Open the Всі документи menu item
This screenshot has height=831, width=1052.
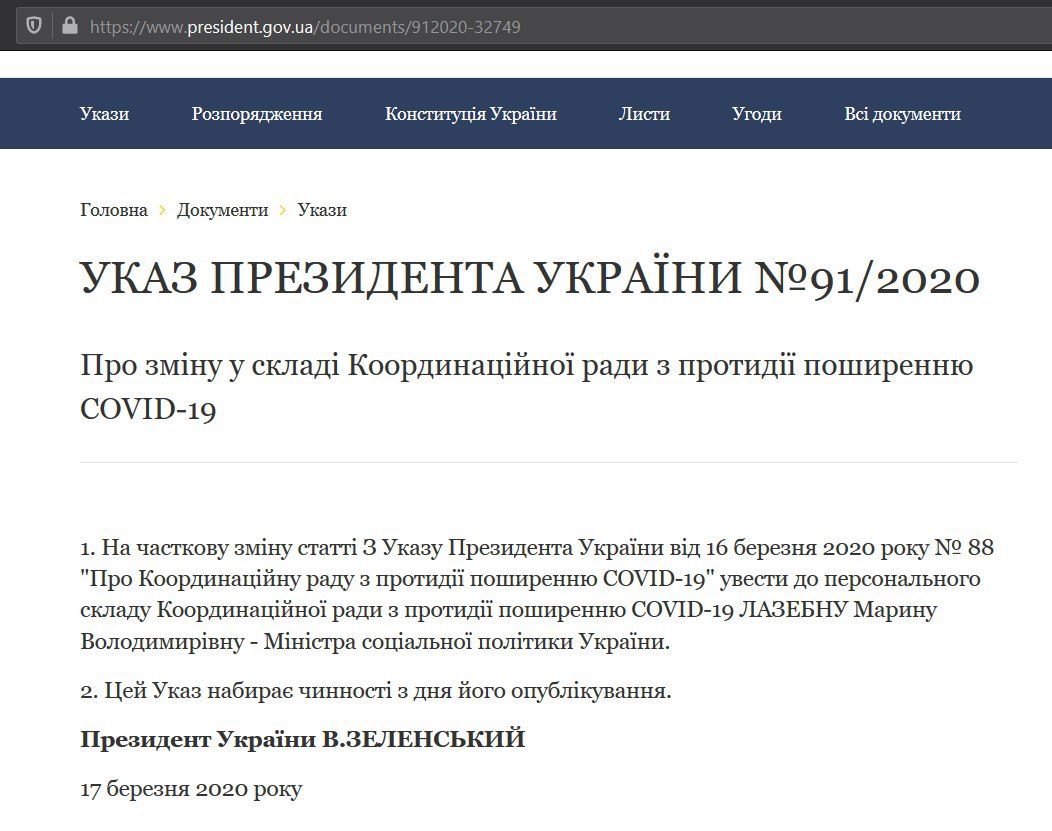tap(902, 114)
